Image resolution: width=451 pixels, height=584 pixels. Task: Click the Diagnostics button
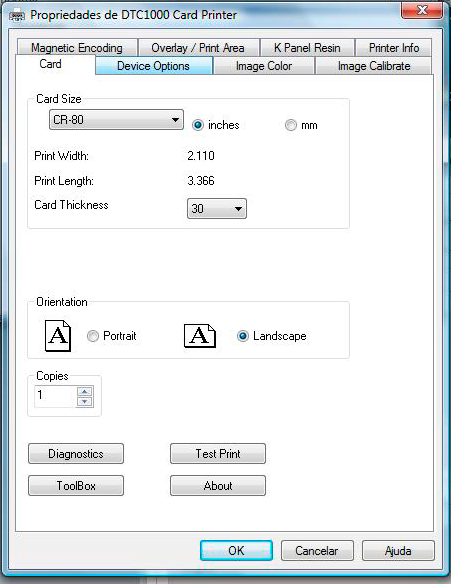(x=76, y=454)
